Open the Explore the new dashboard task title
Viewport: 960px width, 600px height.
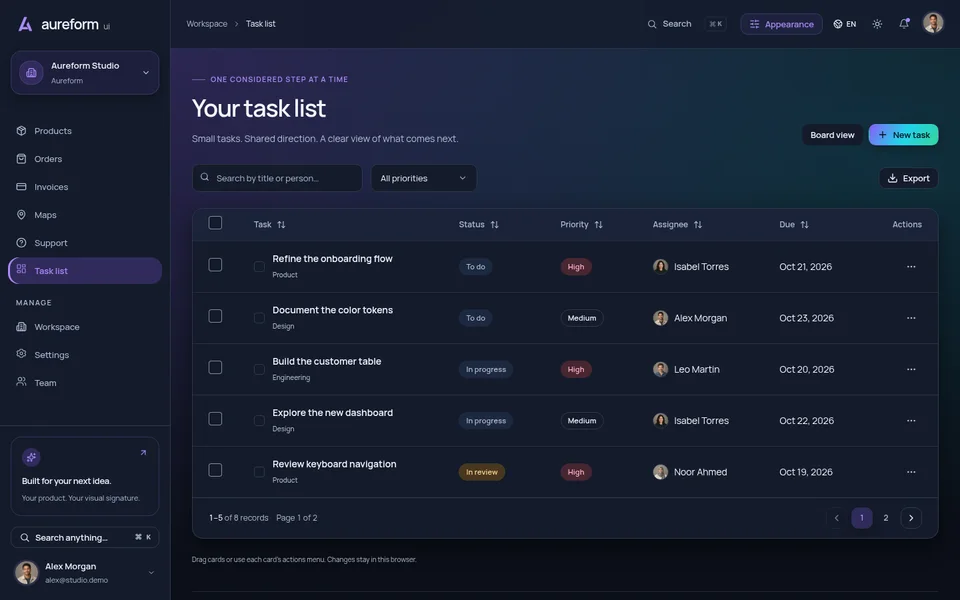[x=332, y=413]
